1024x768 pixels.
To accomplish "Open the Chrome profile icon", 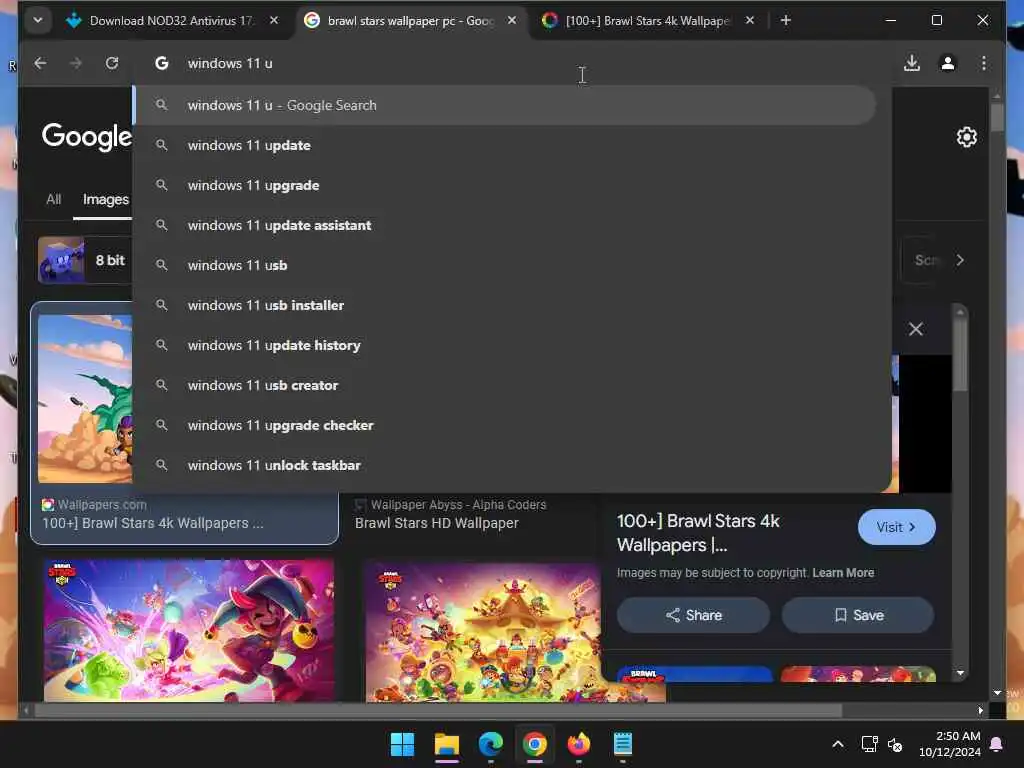I will point(948,63).
